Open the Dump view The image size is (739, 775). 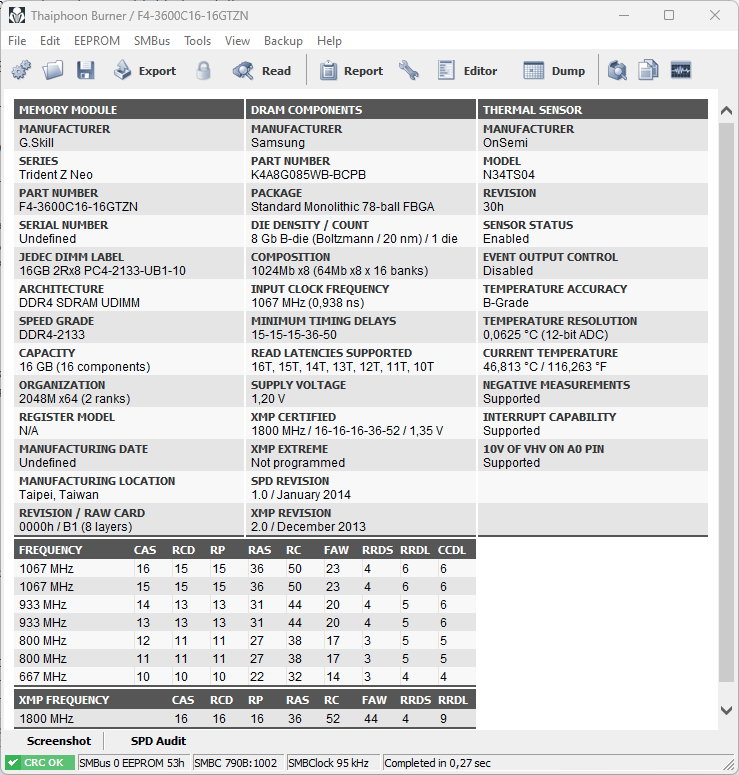(554, 71)
